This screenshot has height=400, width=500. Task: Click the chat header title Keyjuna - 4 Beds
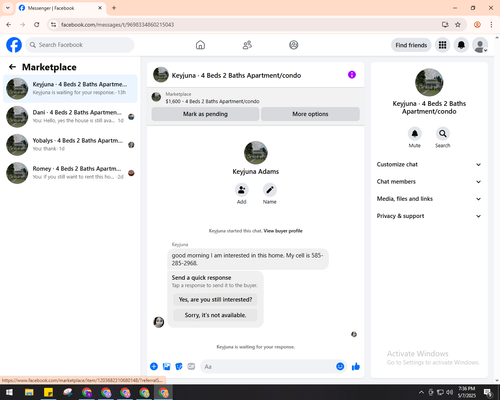coord(236,75)
